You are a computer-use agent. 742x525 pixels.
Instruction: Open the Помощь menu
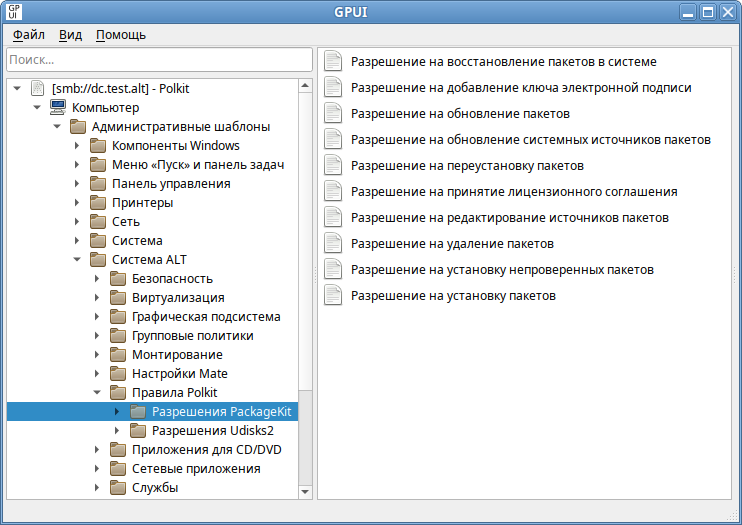121,35
